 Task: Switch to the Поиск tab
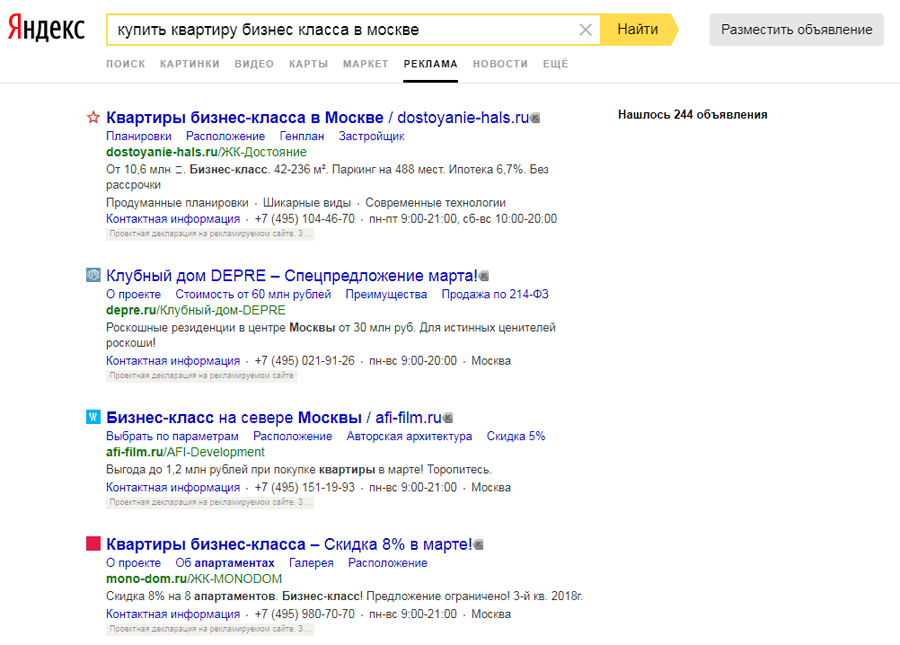point(126,64)
